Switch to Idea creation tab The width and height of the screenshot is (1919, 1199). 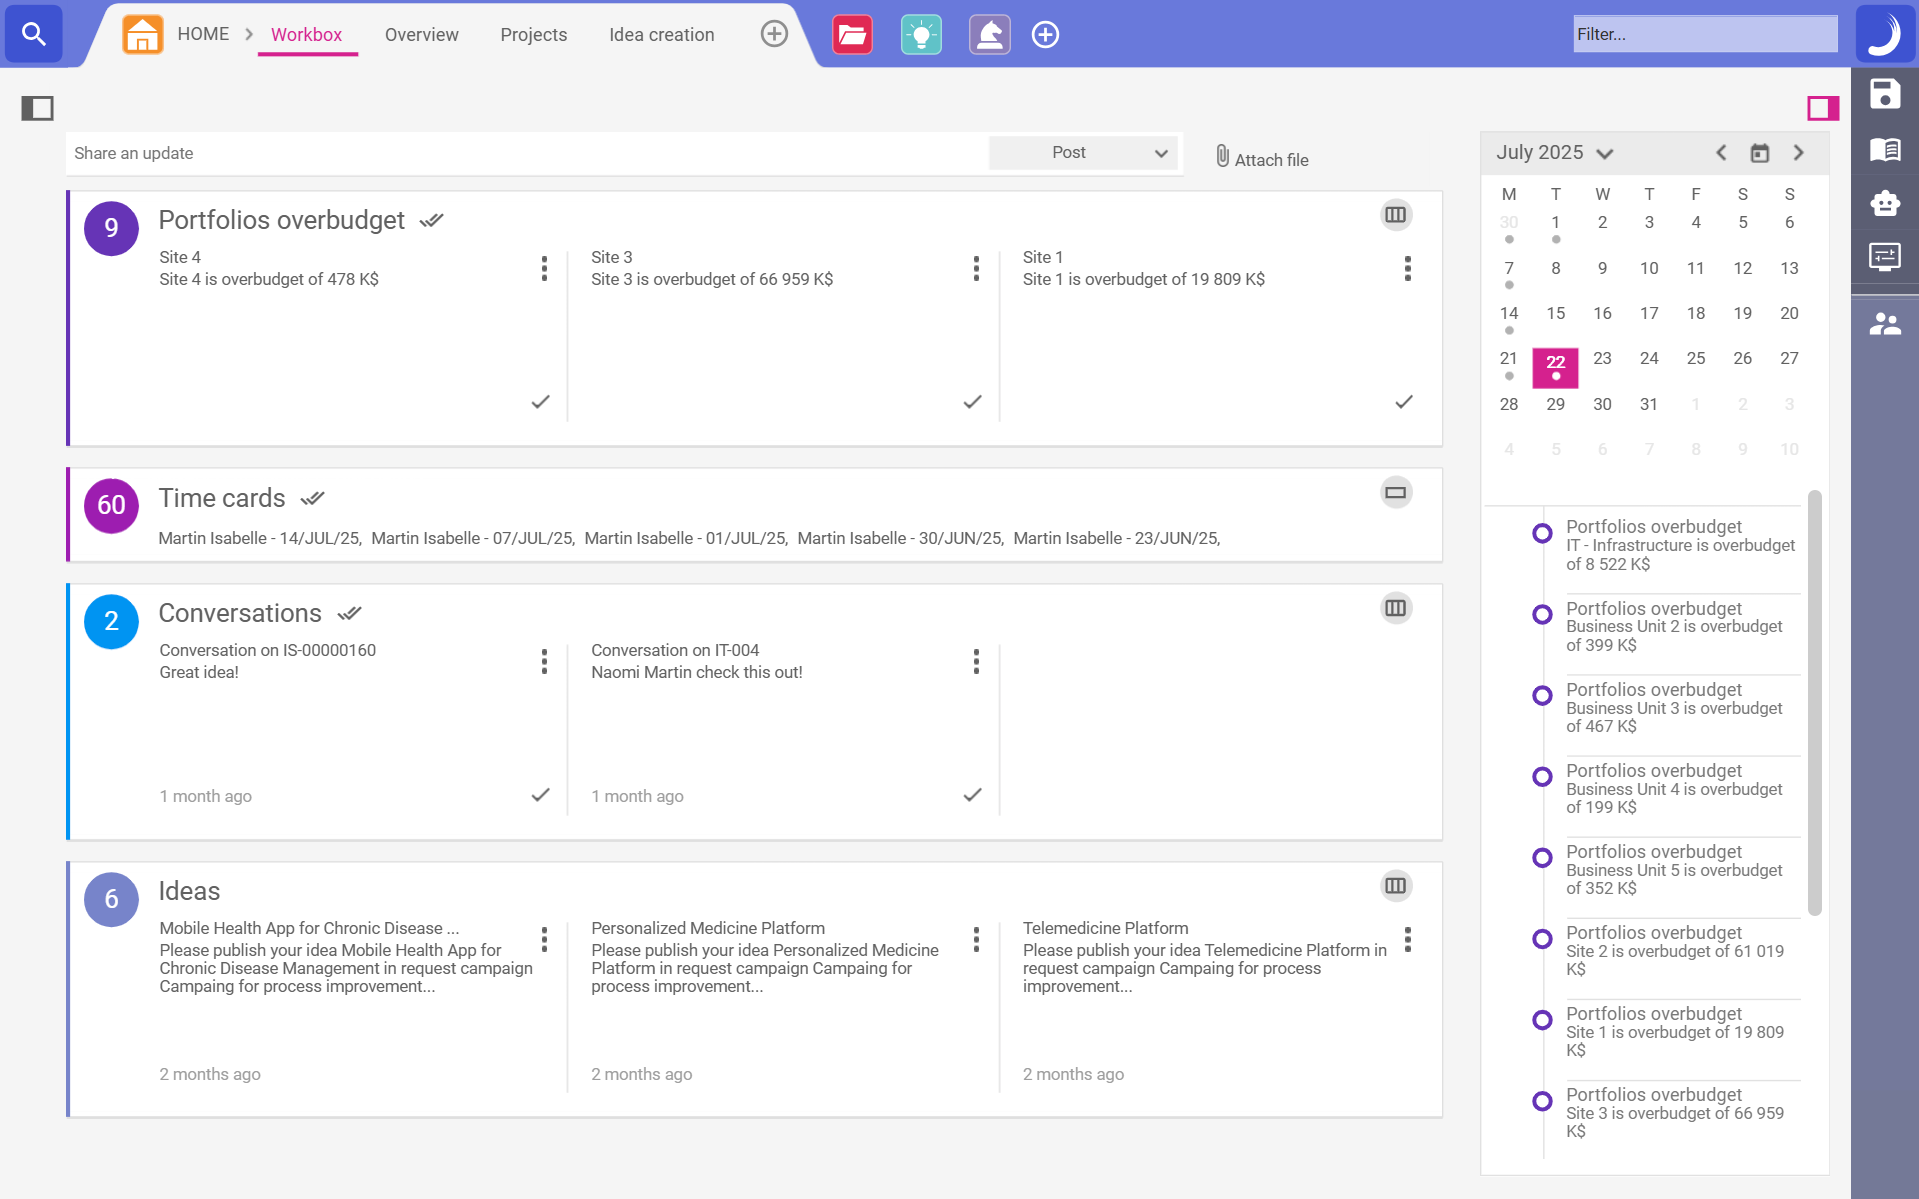(661, 35)
